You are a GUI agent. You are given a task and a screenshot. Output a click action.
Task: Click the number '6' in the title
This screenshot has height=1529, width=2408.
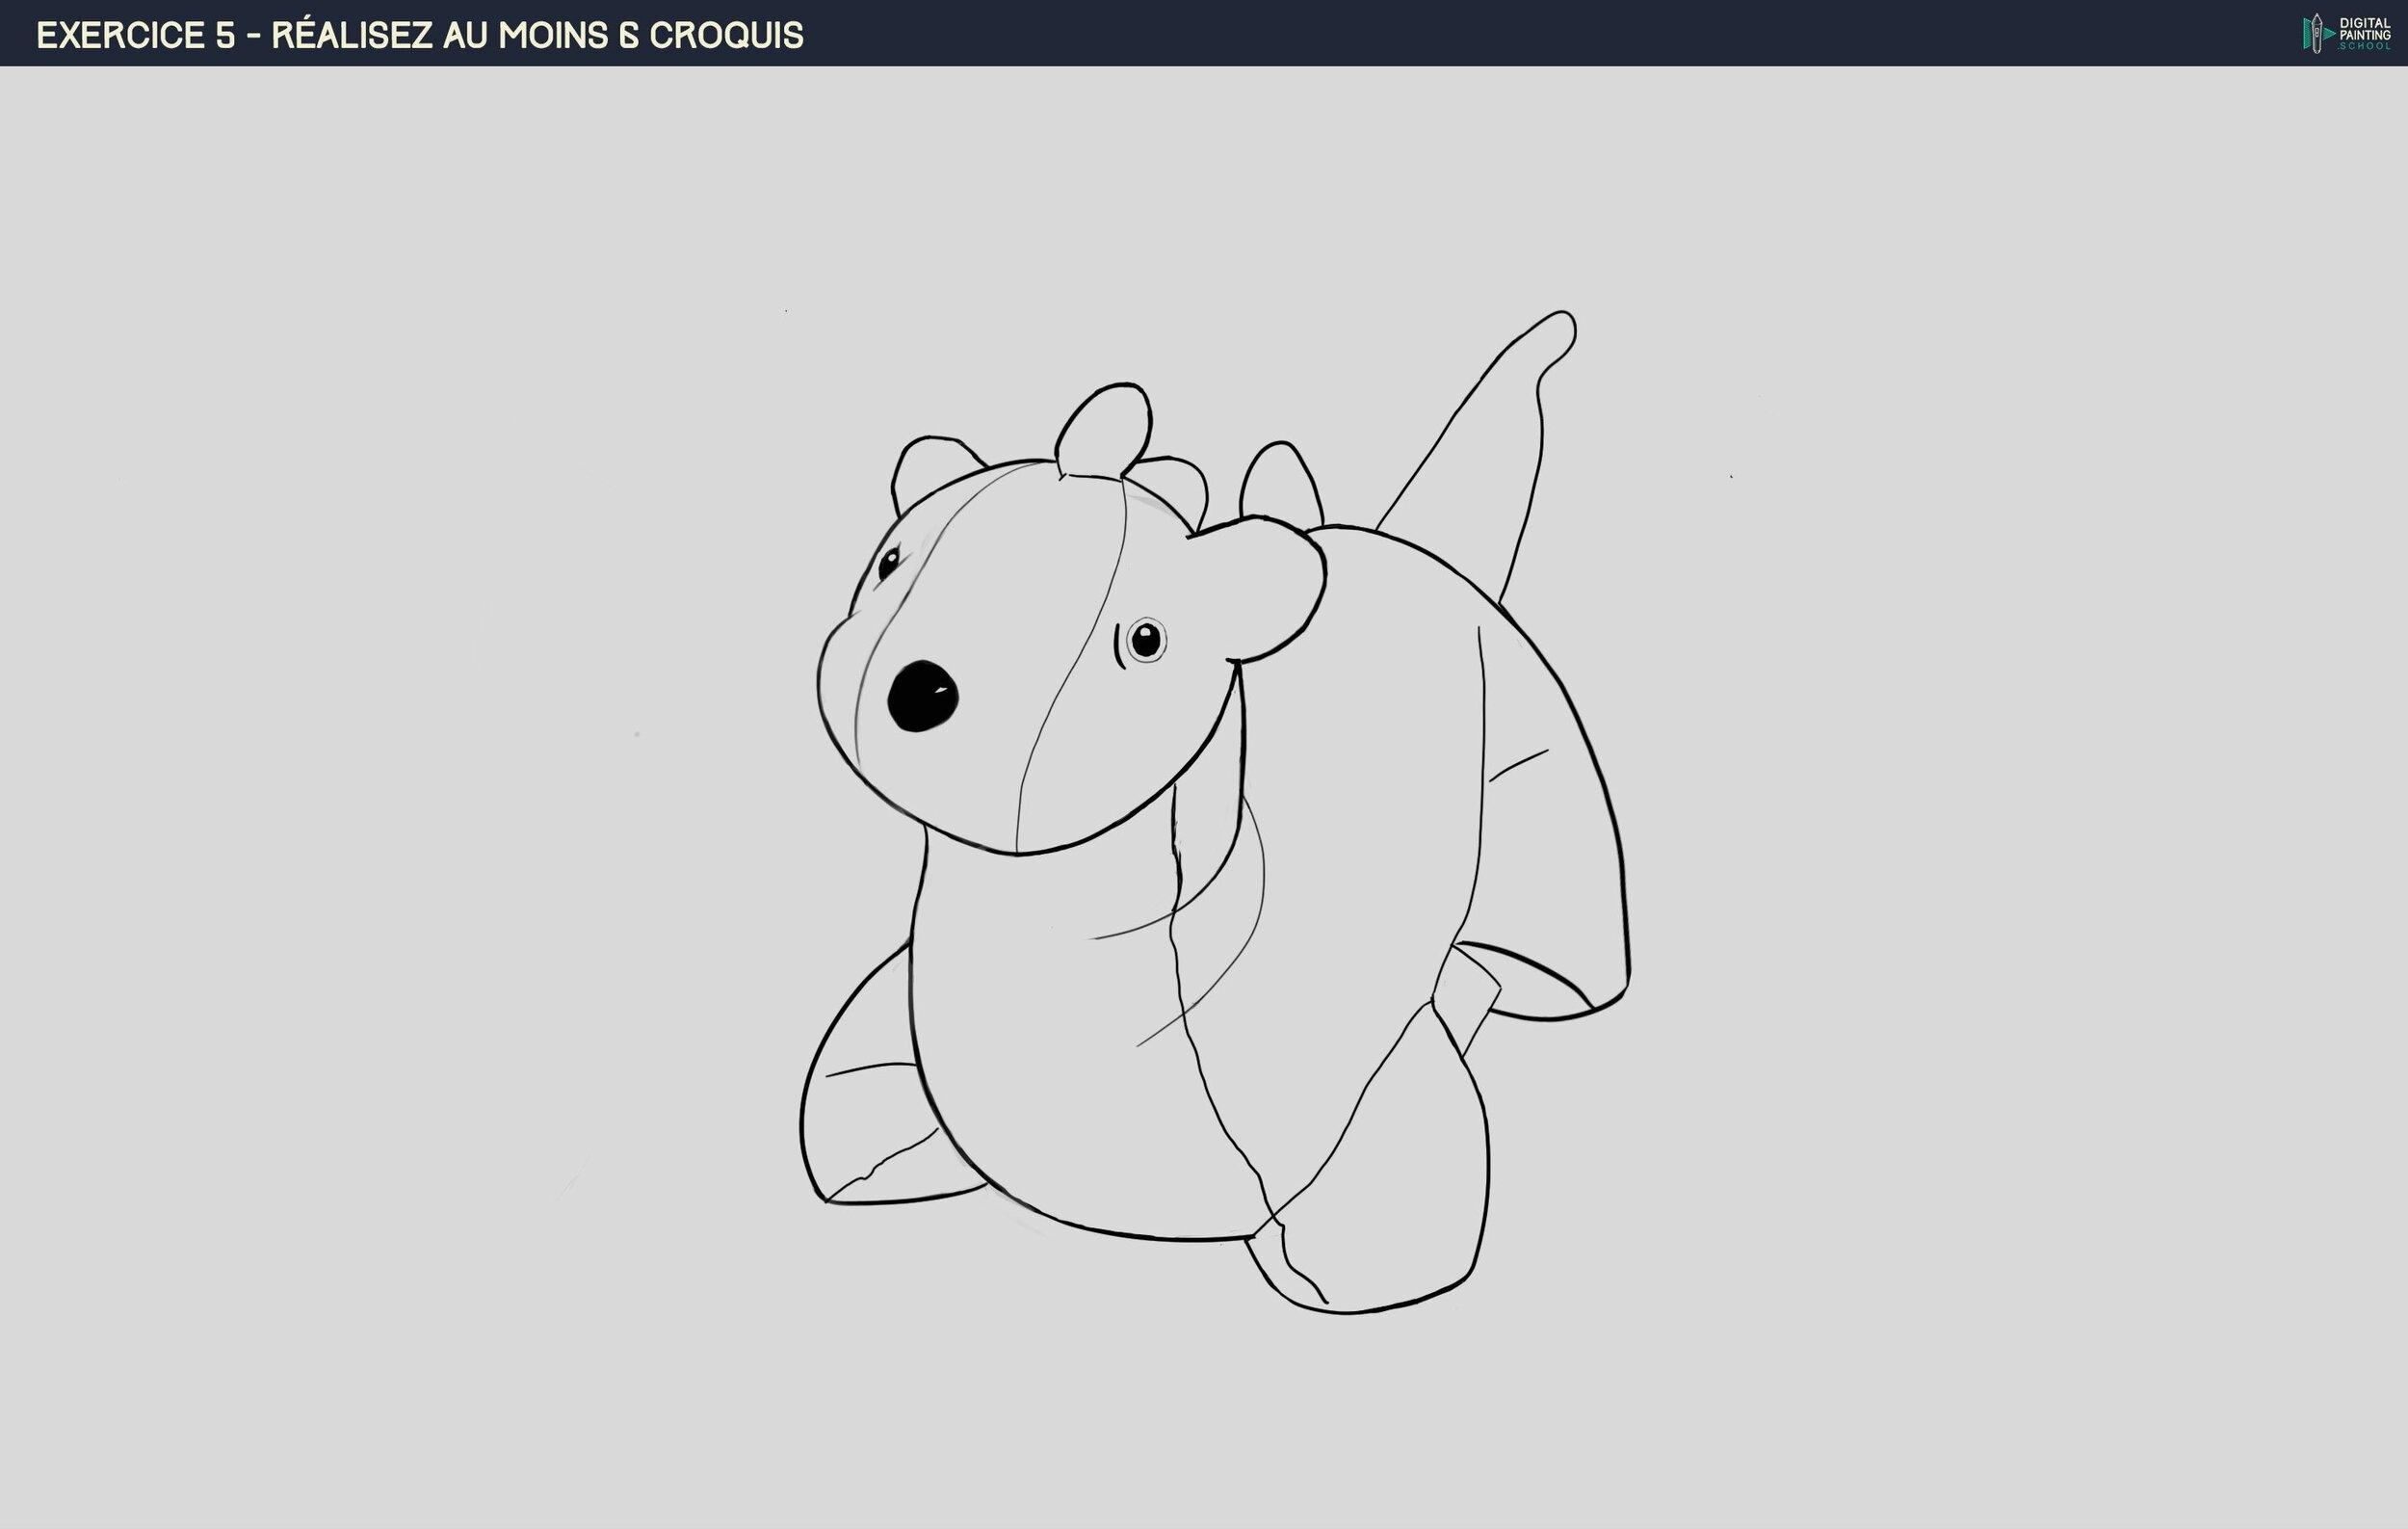[x=628, y=36]
